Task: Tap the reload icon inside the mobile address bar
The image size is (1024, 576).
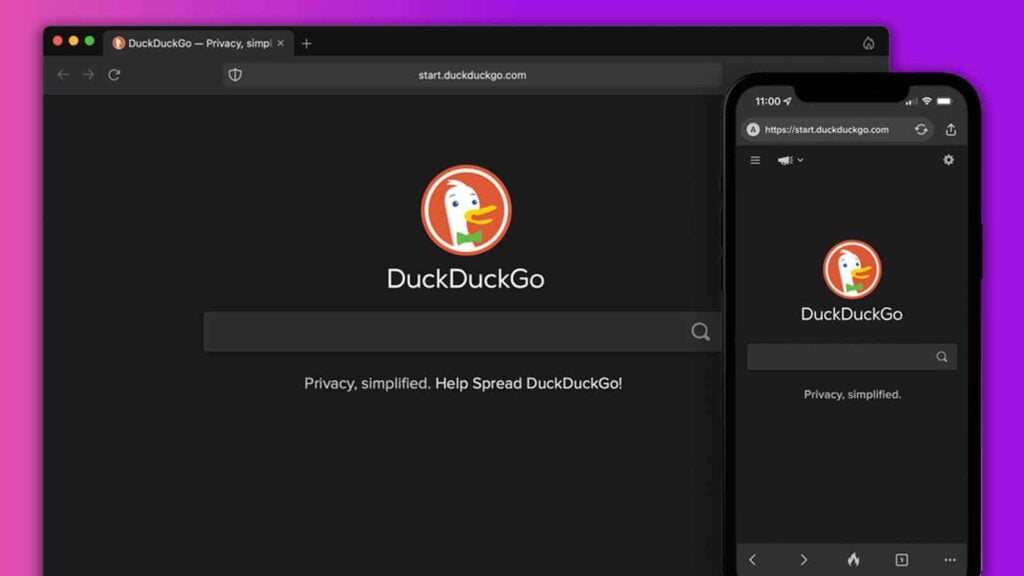Action: pos(921,129)
